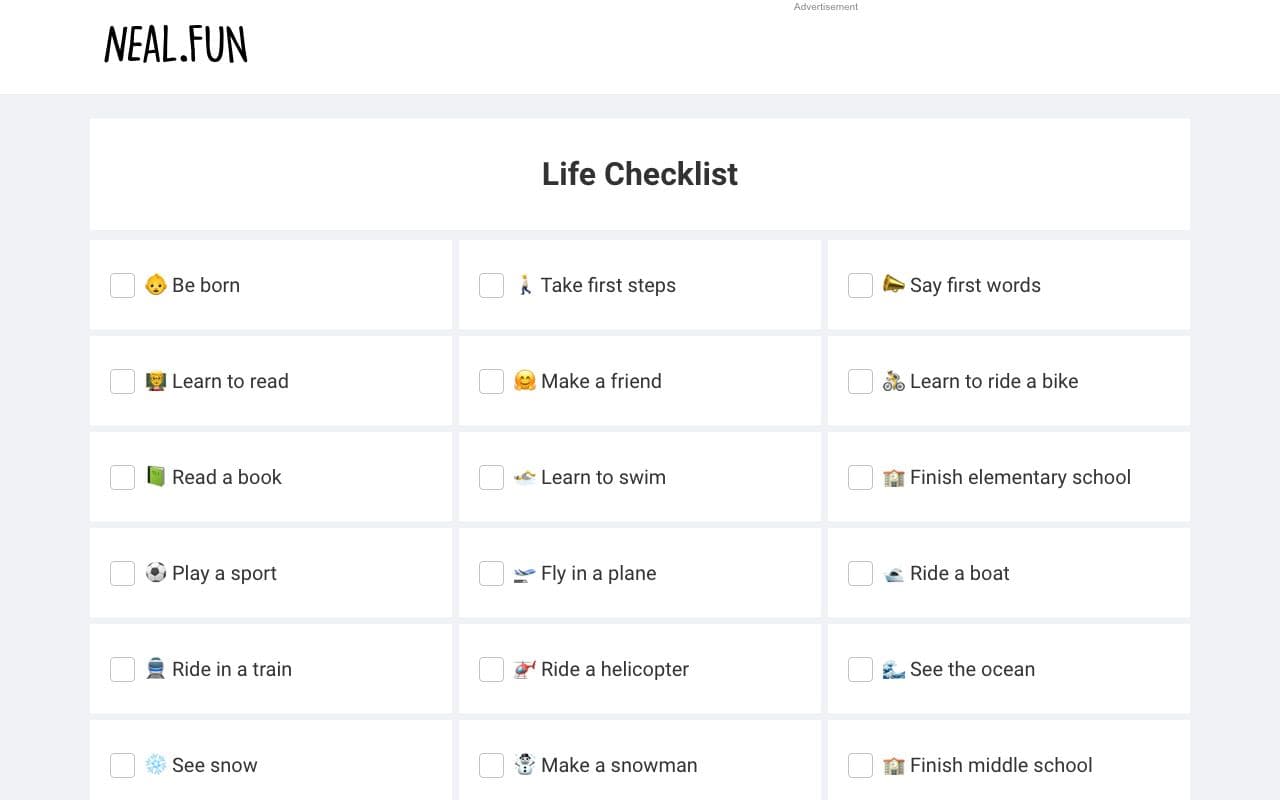Click the airplane emoji beside Fly in a plane
The image size is (1280, 800).
pos(524,573)
